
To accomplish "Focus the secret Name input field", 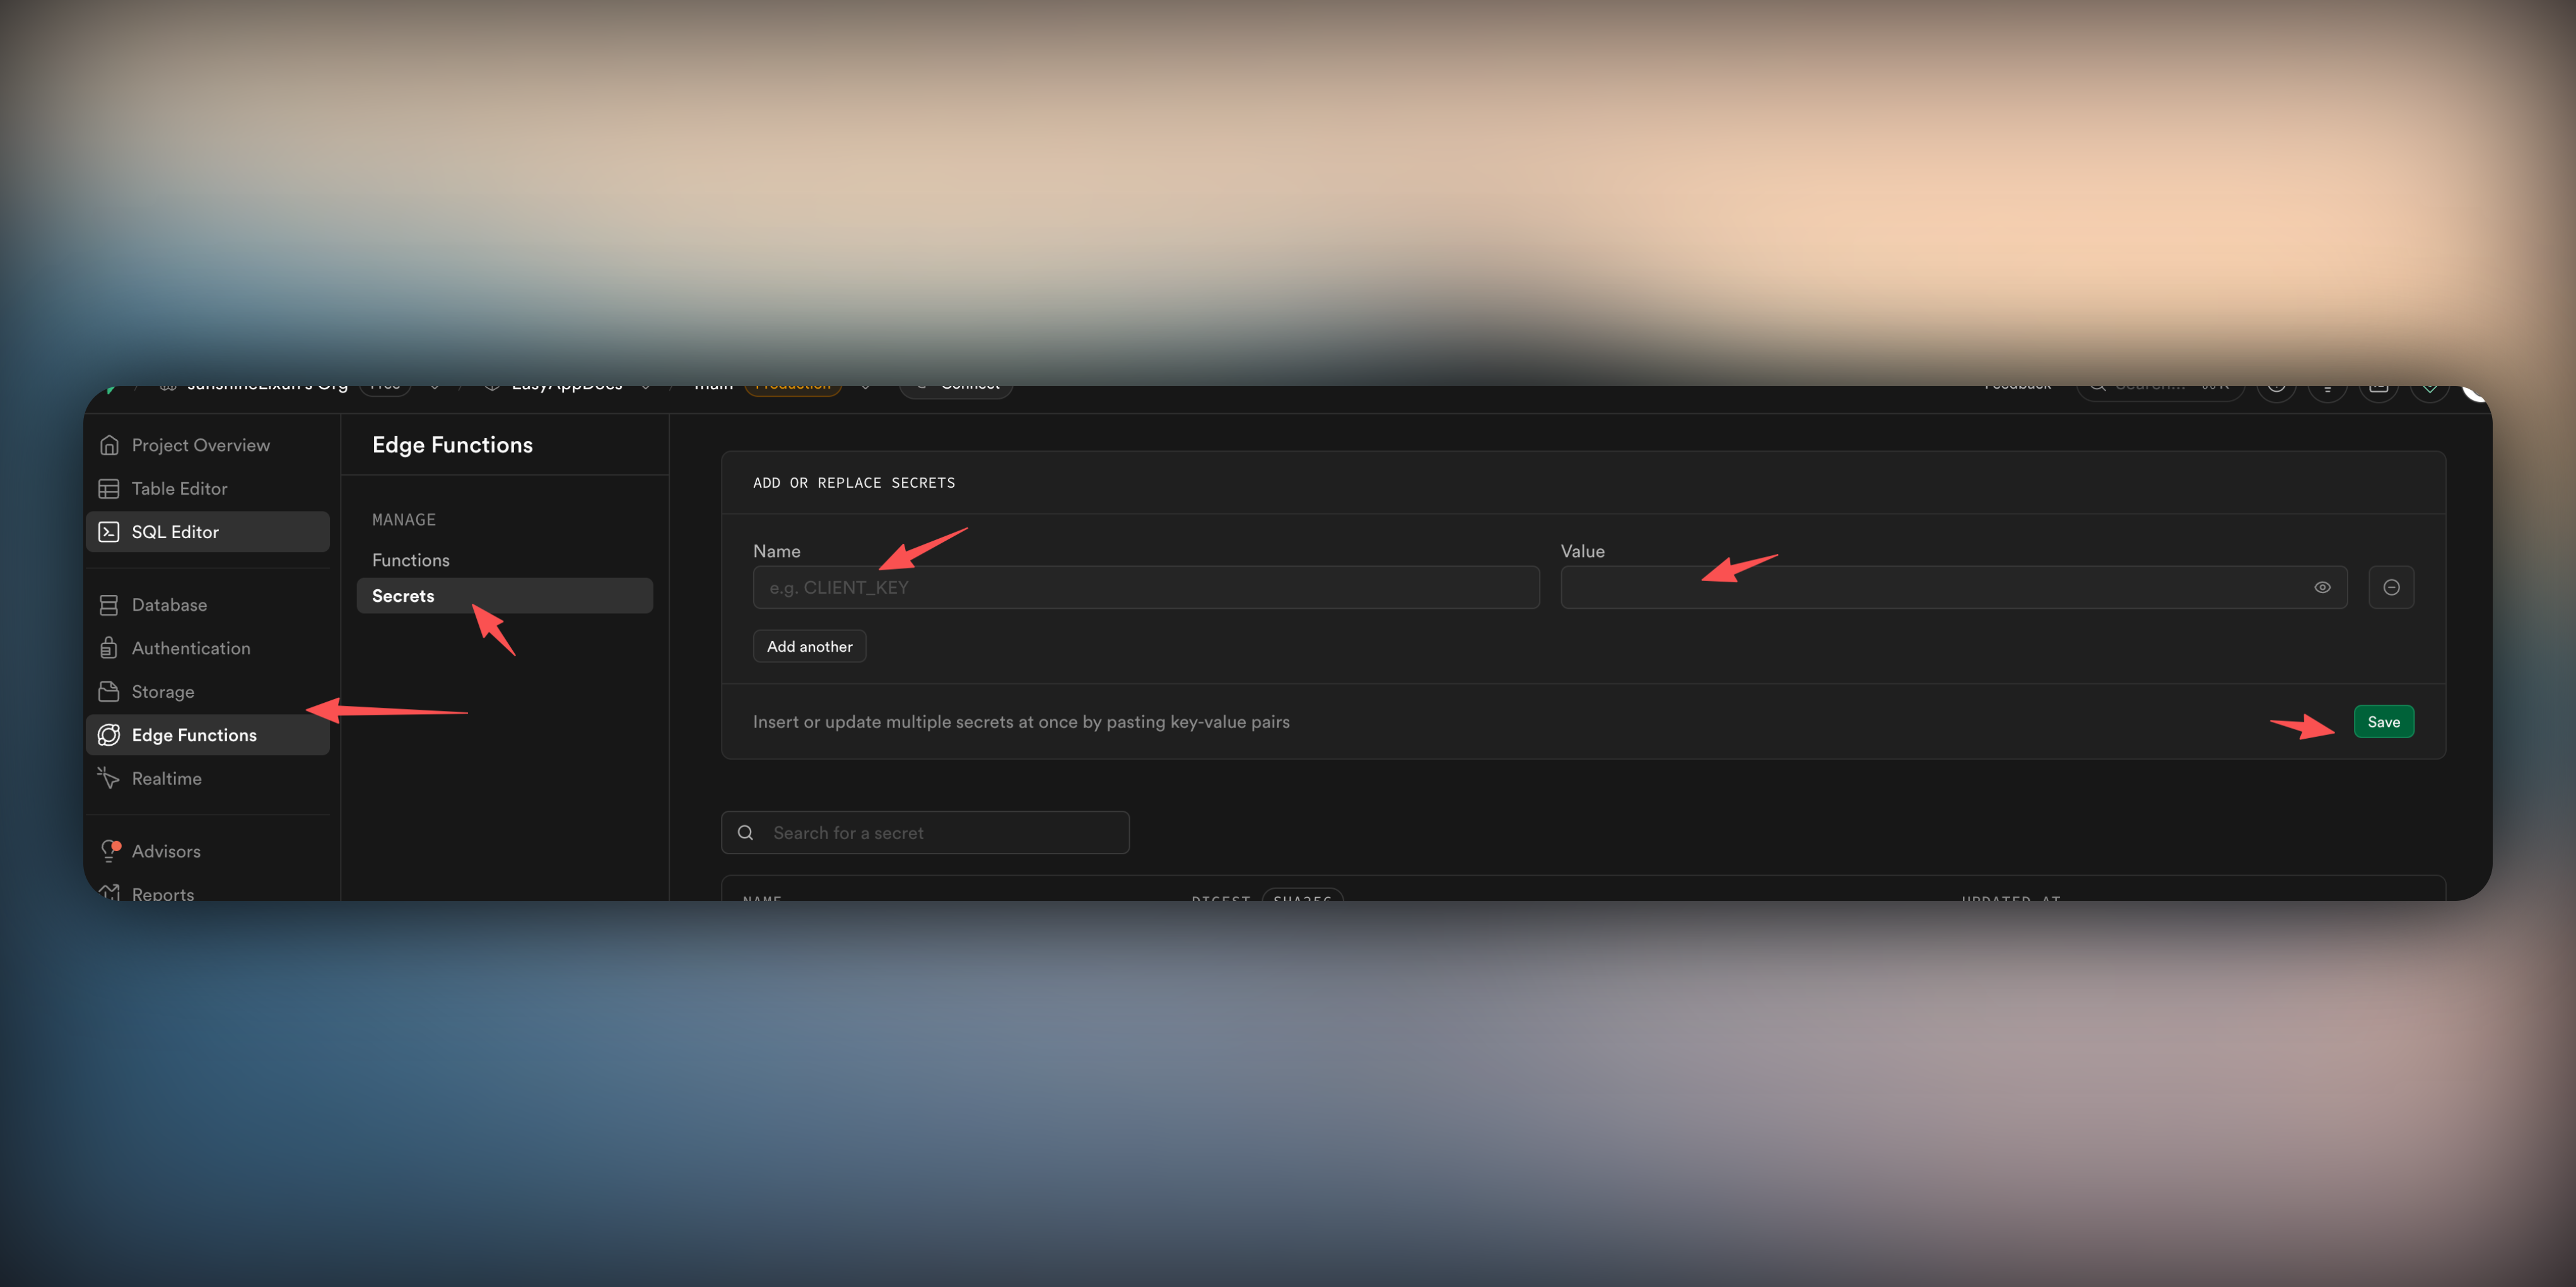I will 1145,588.
